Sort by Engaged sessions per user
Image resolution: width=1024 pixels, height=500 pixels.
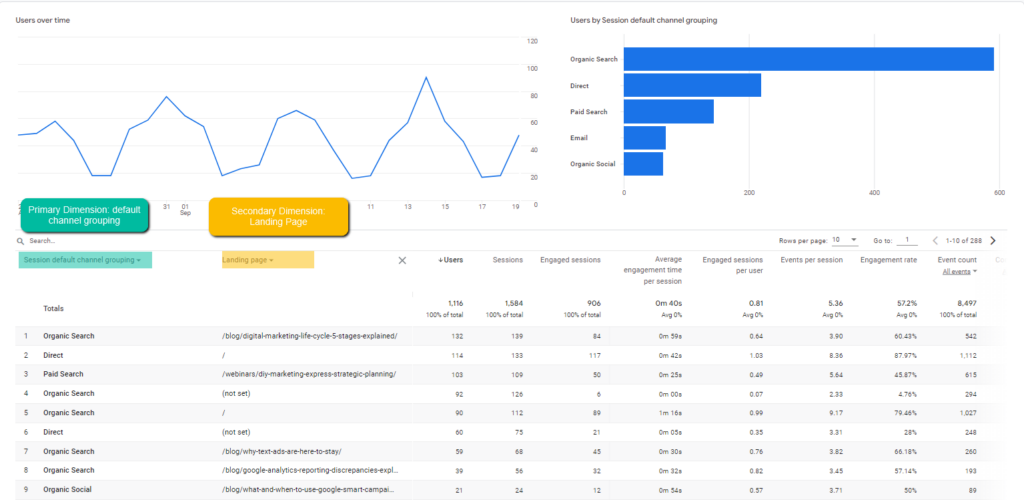(732, 265)
